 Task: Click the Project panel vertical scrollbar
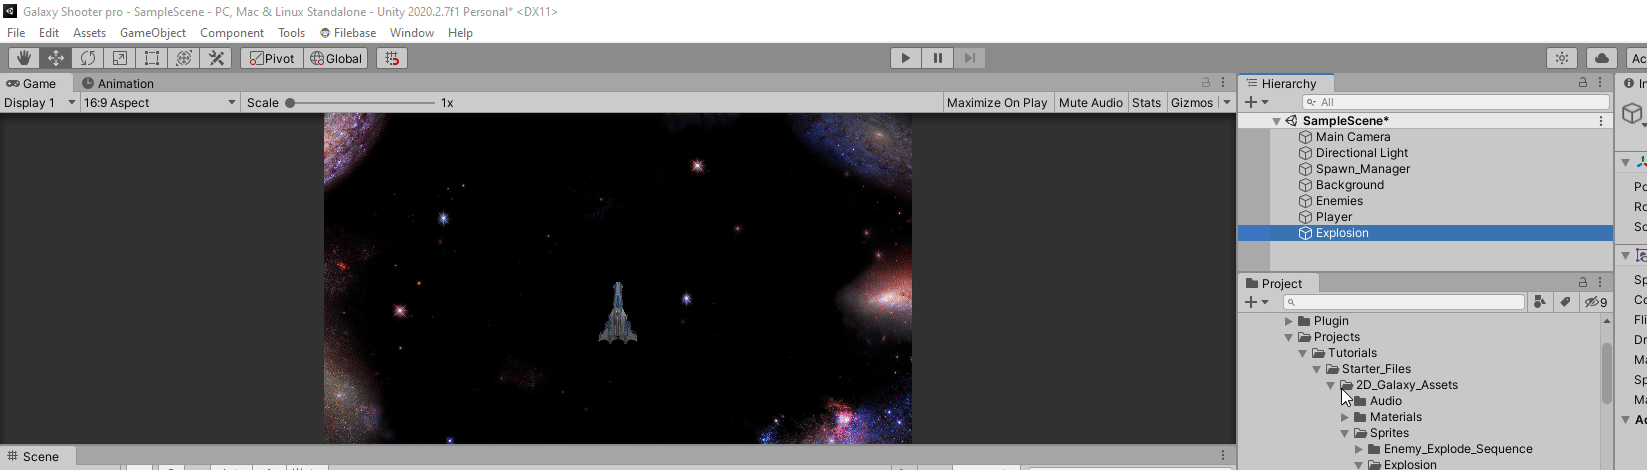tap(1607, 373)
